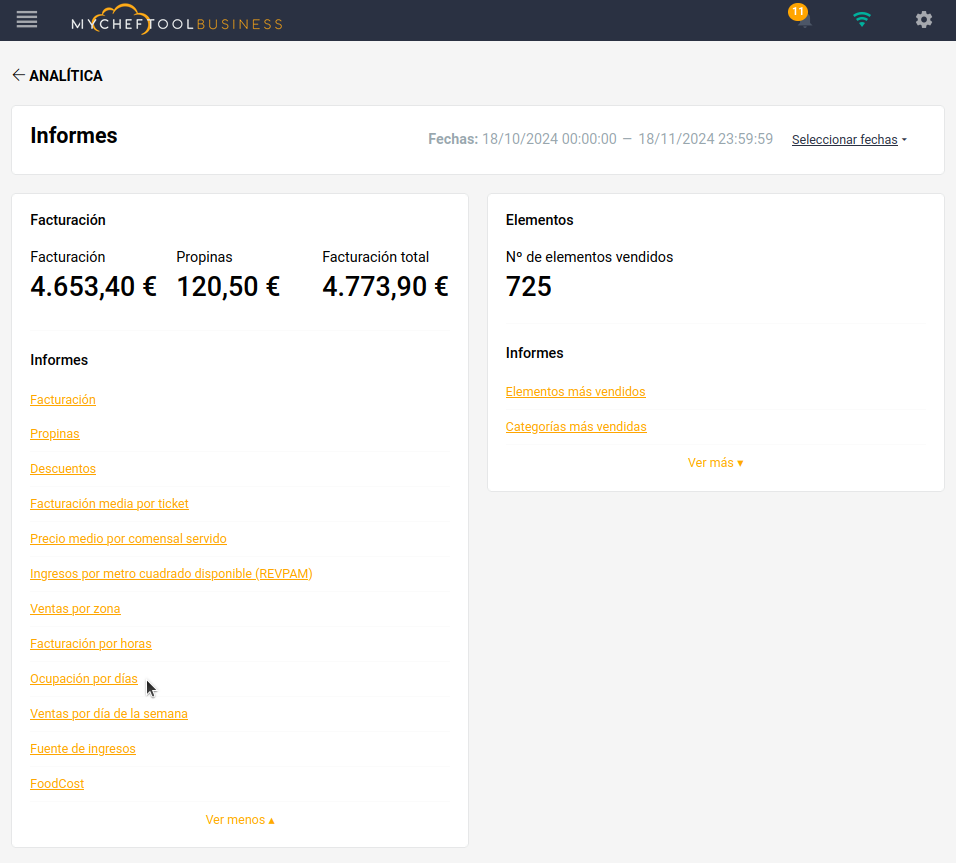
Task: Open the notifications bell
Action: pyautogui.click(x=803, y=20)
